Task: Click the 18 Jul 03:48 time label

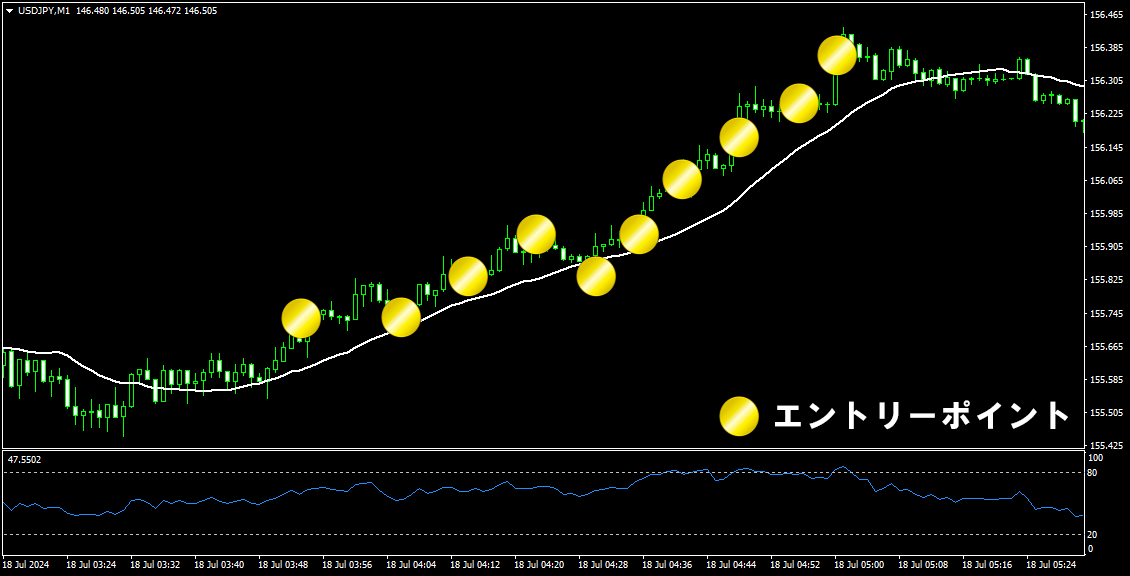Action: [283, 564]
